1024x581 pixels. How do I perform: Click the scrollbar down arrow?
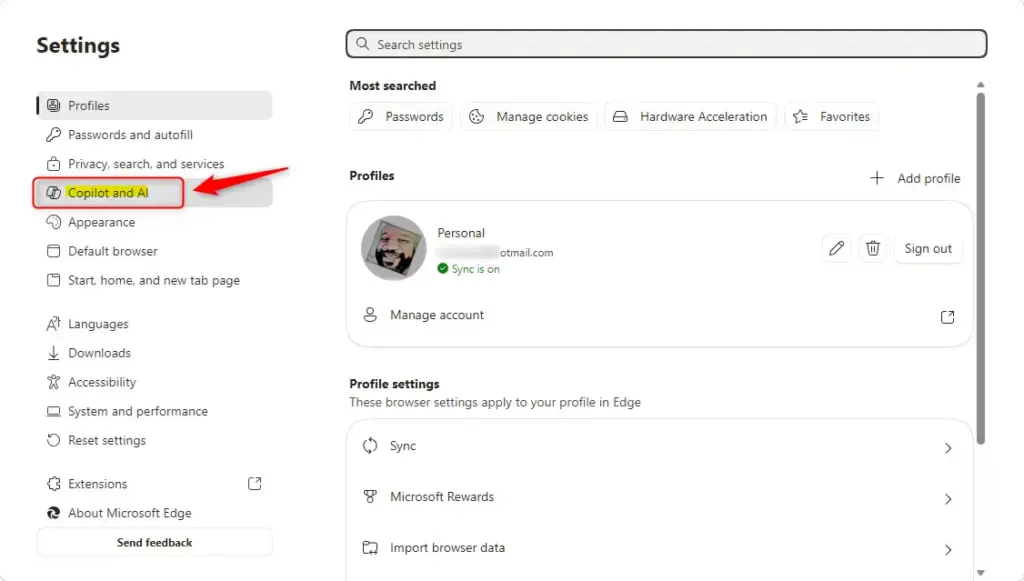point(980,573)
